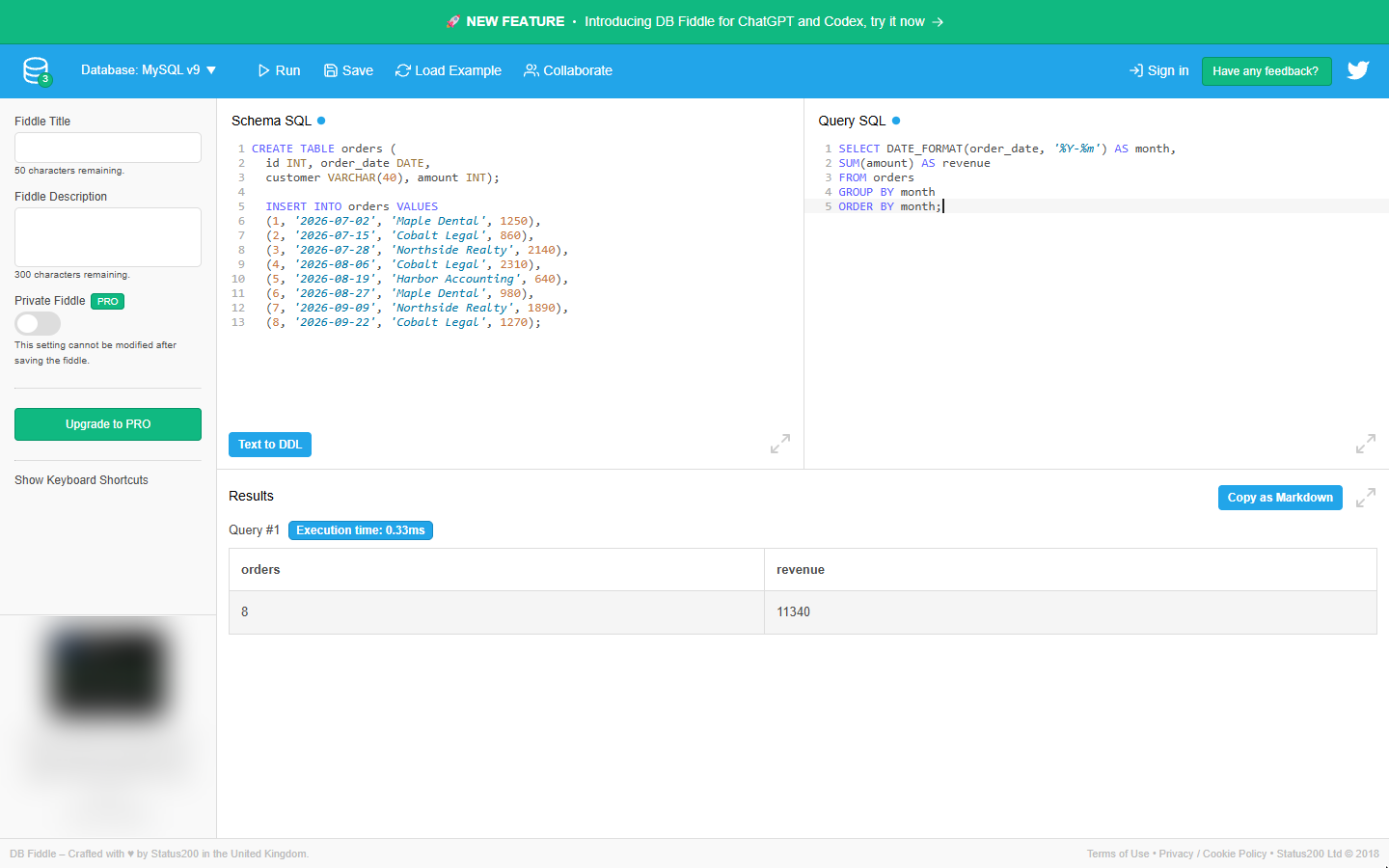This screenshot has height=868, width=1389.
Task: Click the 'Query #1' label
Action: coord(254,530)
